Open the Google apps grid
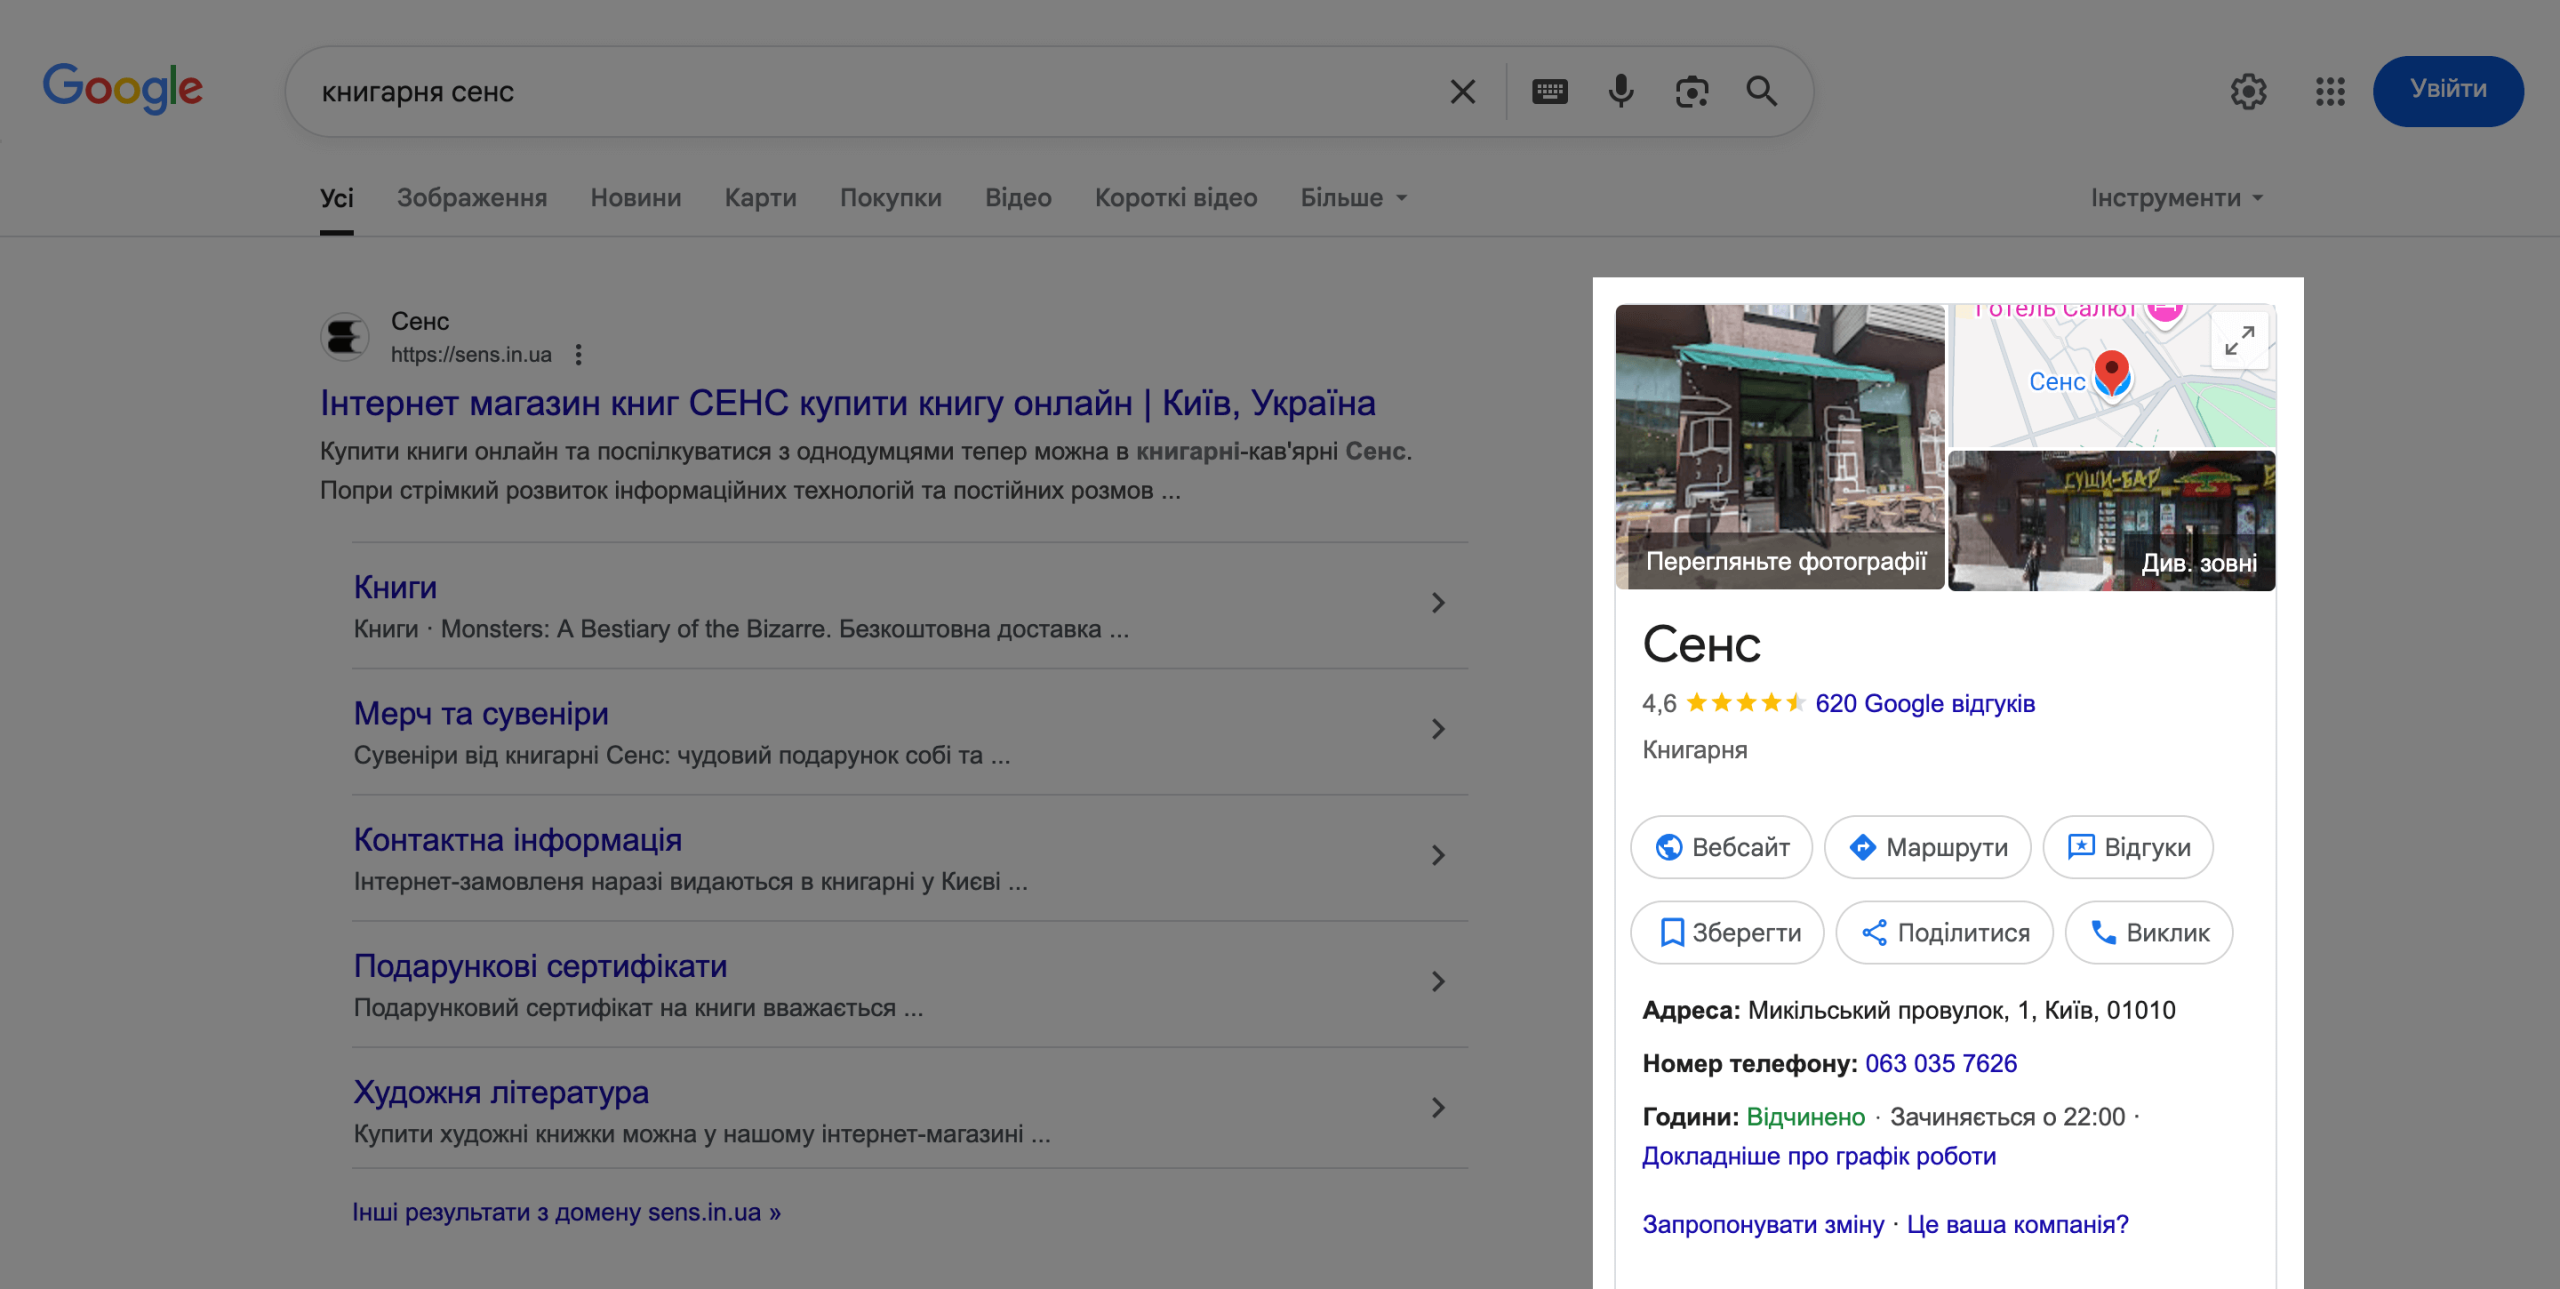 click(x=2330, y=92)
